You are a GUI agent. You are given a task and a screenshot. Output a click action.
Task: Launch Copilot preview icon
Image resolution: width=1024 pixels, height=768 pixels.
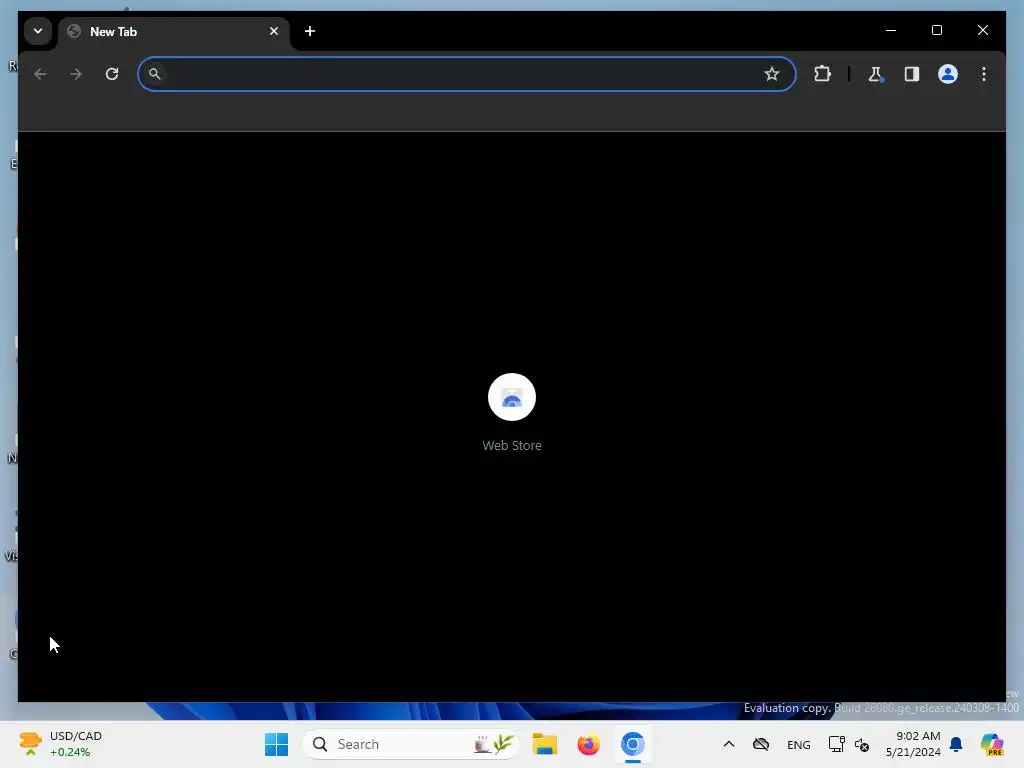click(992, 744)
